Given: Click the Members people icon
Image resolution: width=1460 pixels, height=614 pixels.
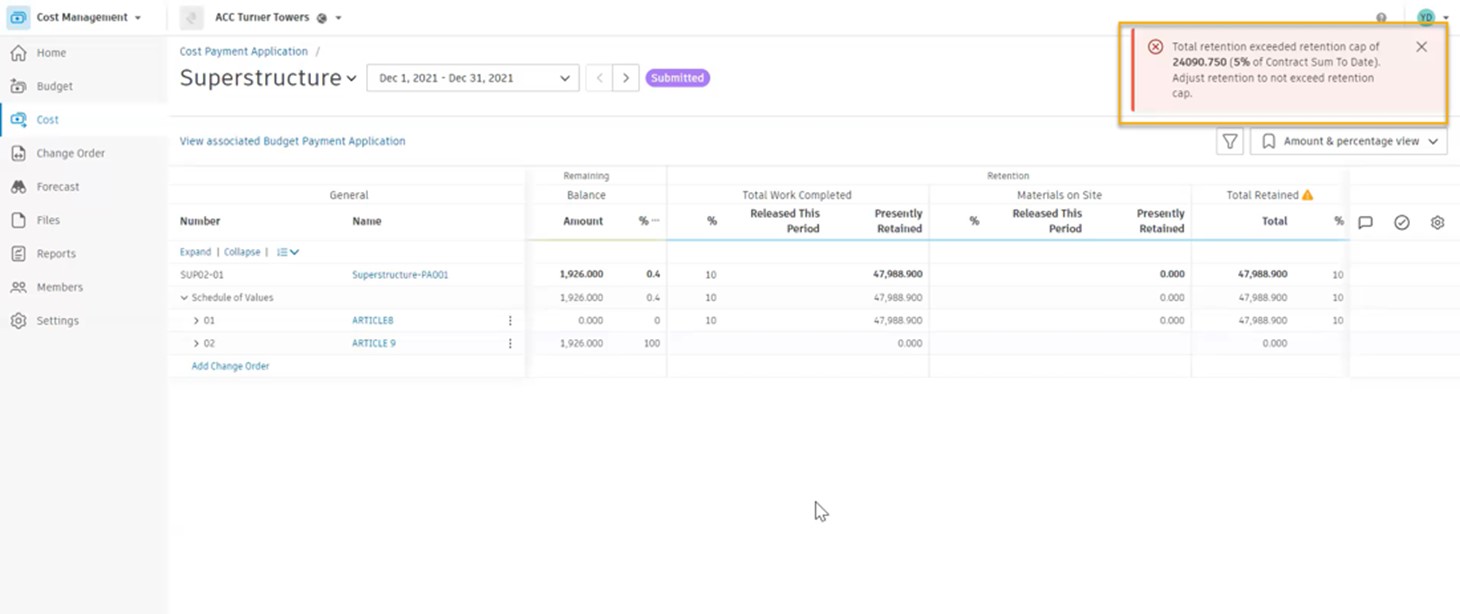Looking at the screenshot, I should 18,287.
